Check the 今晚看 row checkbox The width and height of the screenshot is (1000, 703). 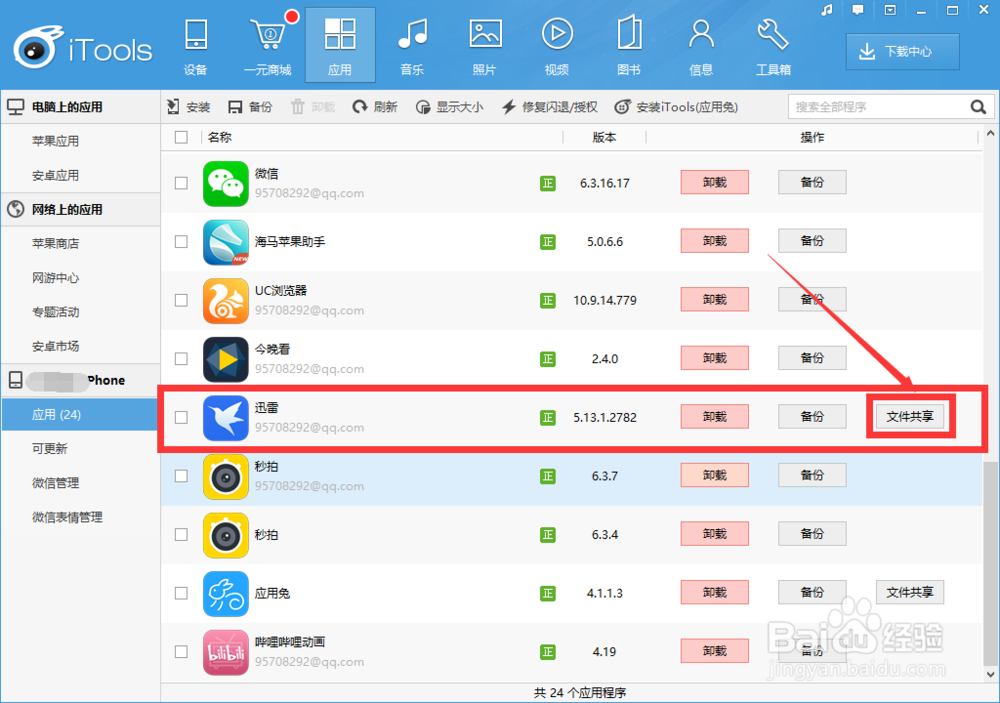(x=181, y=359)
